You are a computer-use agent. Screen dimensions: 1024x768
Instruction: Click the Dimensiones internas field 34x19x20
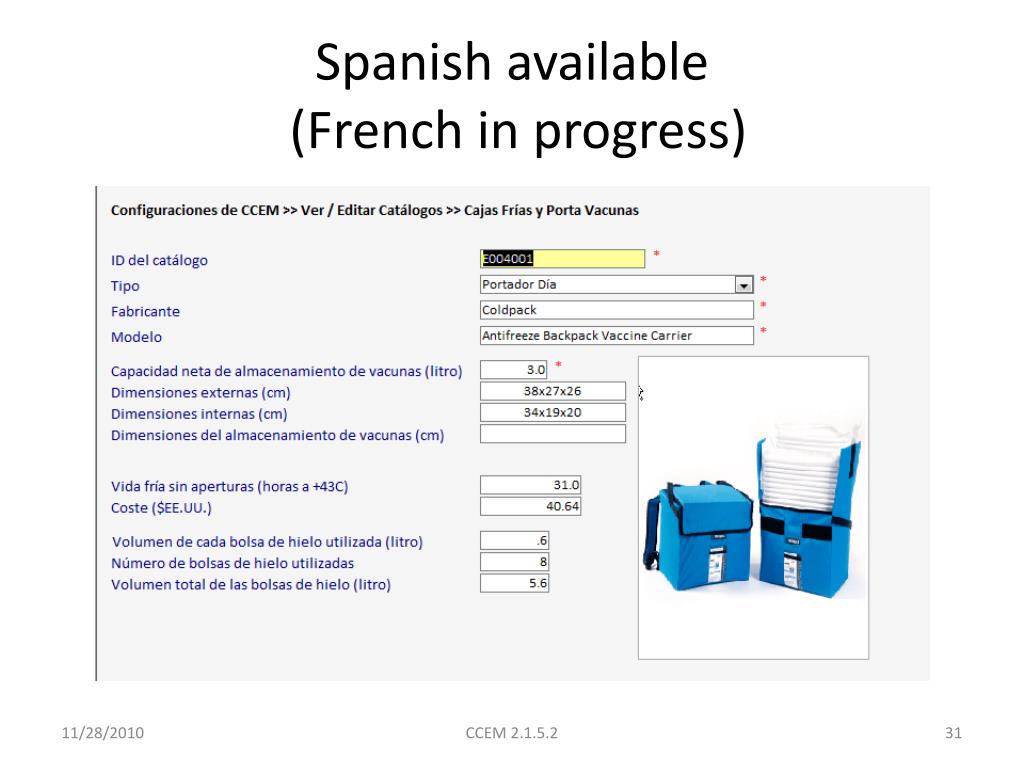pyautogui.click(x=552, y=413)
